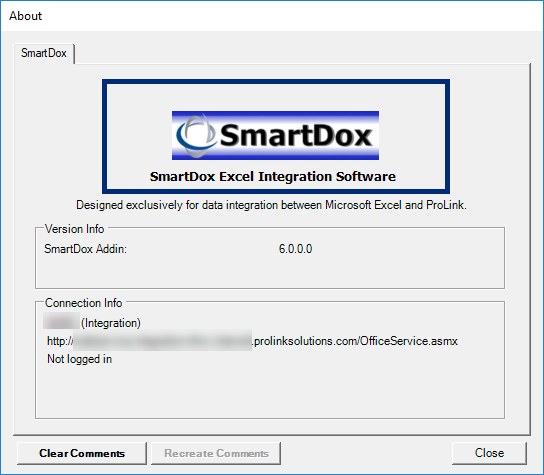Click the greyed Recreate Comments button

point(216,453)
